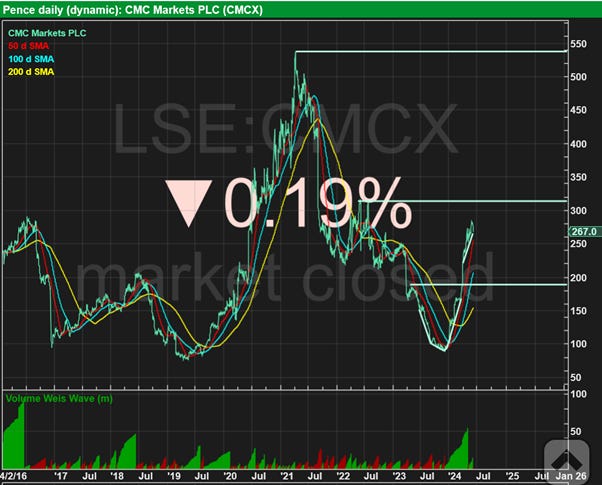The height and width of the screenshot is (485, 602).
Task: Click the '17 year label on time axis
Action: (61, 476)
